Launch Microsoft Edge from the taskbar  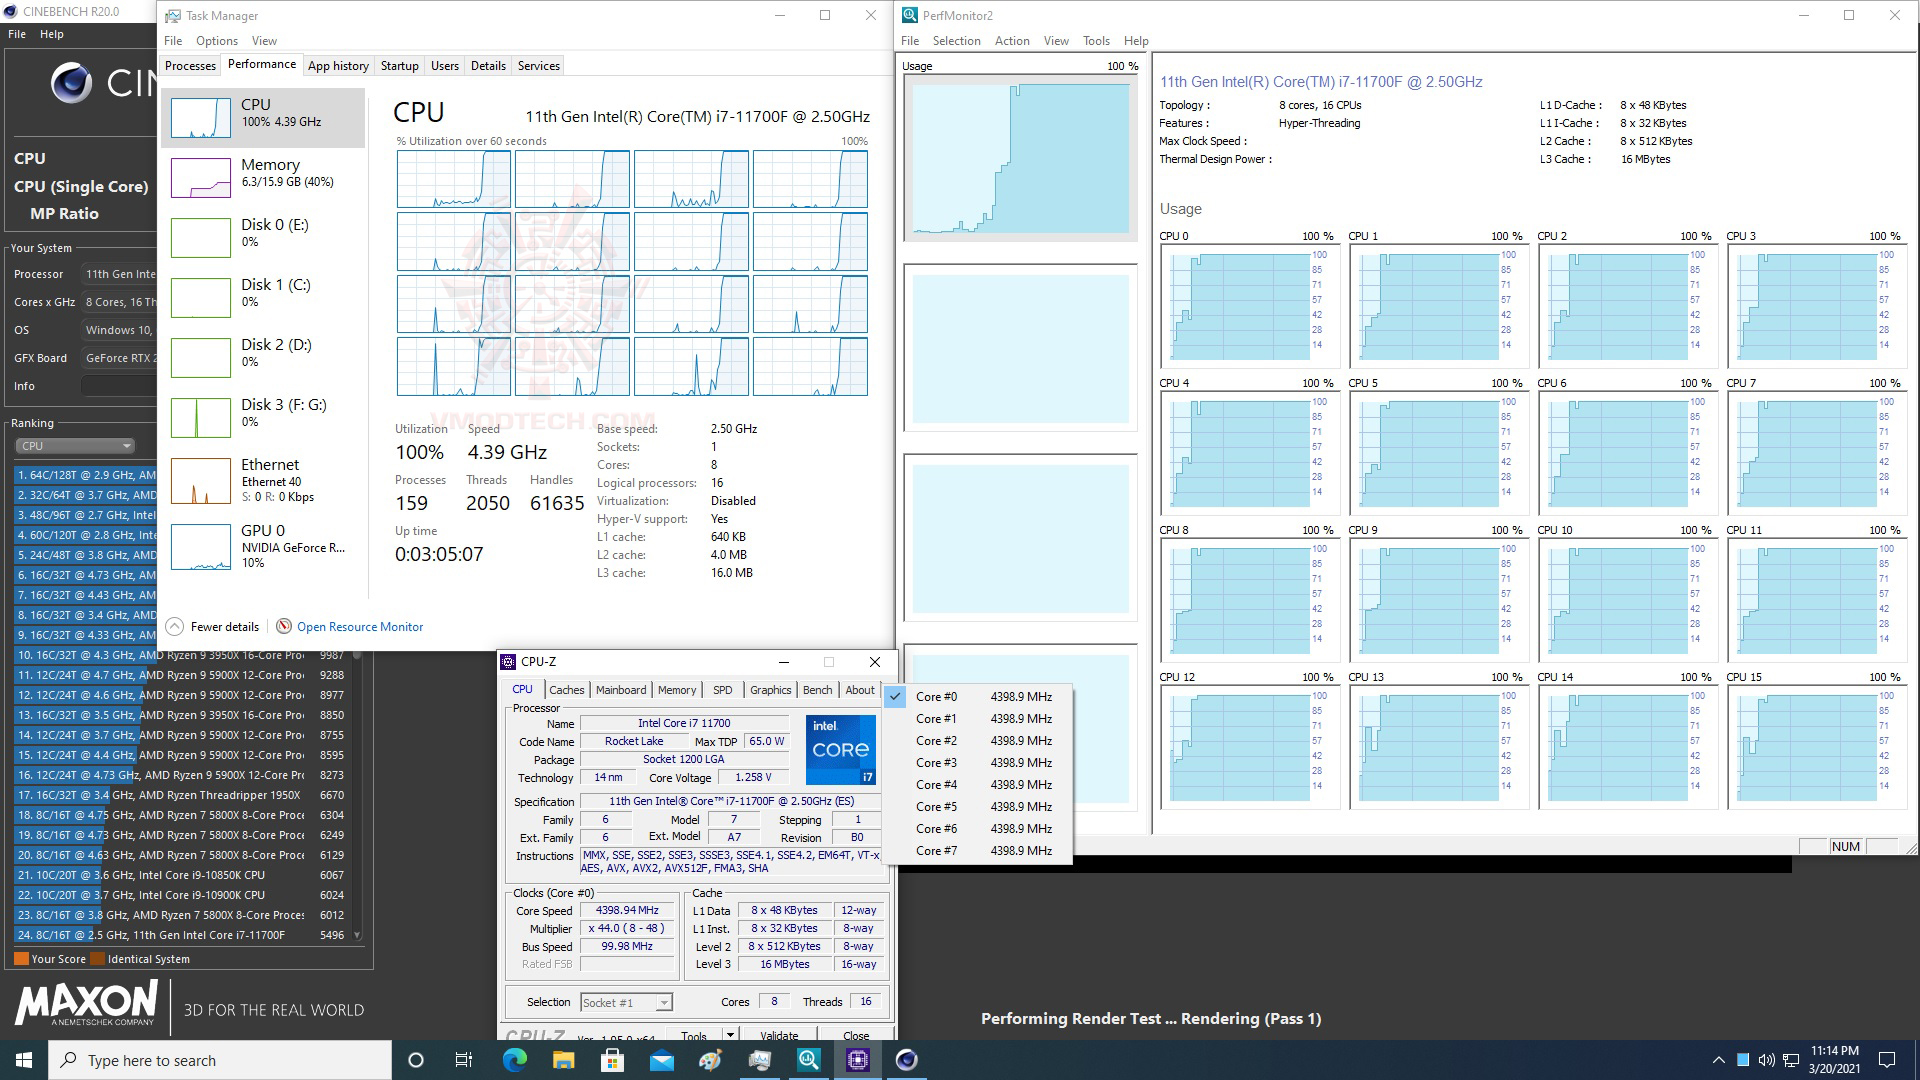[514, 1060]
